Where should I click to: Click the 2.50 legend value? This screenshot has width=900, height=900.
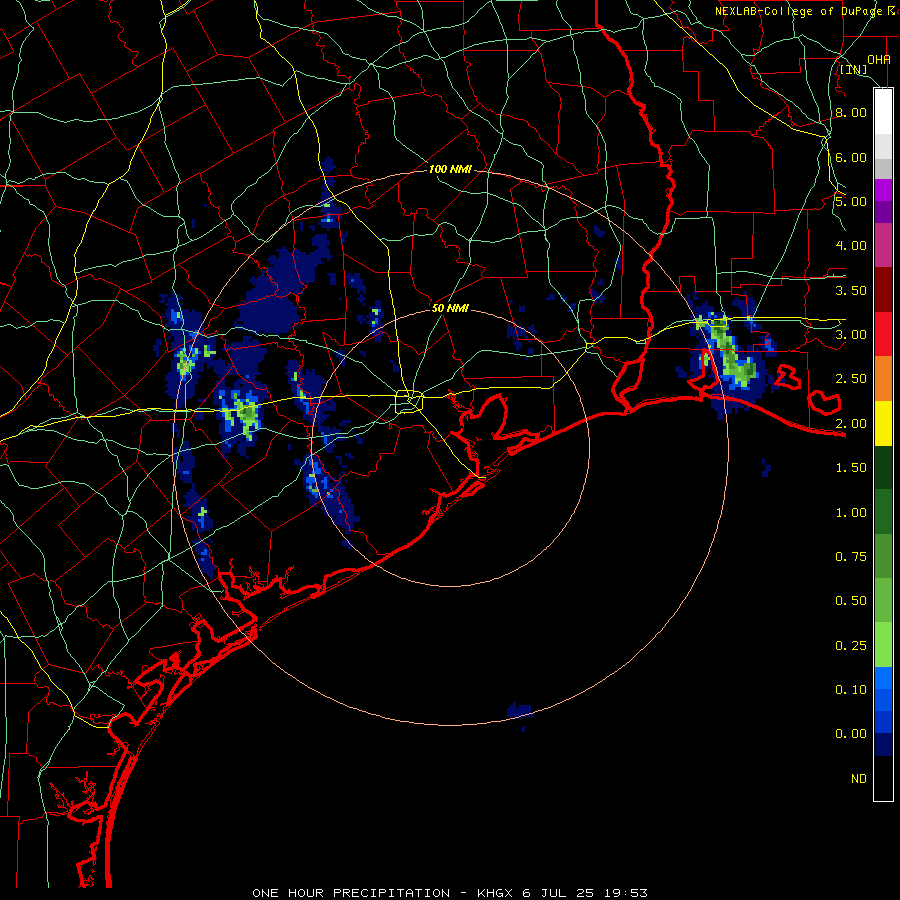(x=851, y=379)
